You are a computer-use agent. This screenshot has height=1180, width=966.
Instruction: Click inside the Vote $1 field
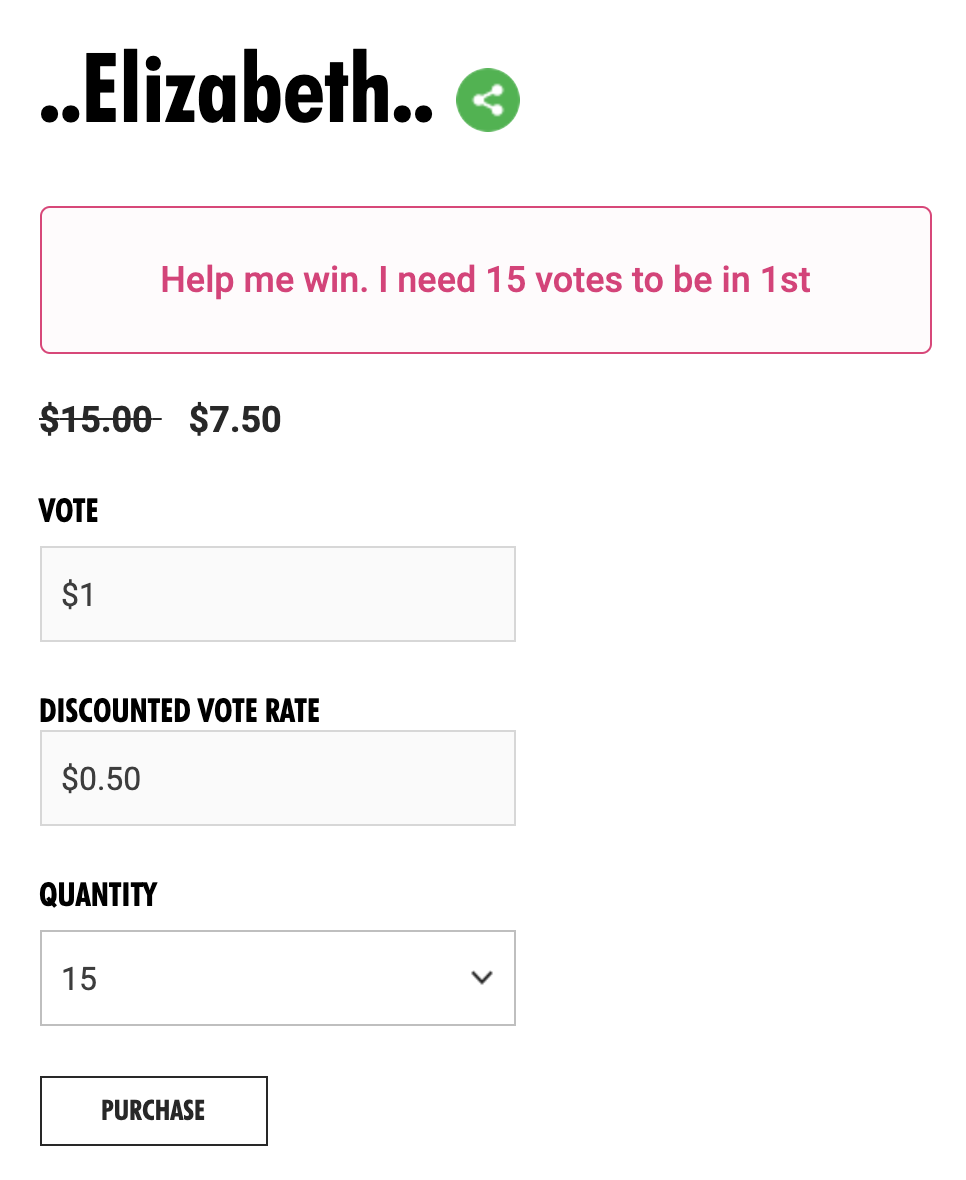click(x=277, y=594)
